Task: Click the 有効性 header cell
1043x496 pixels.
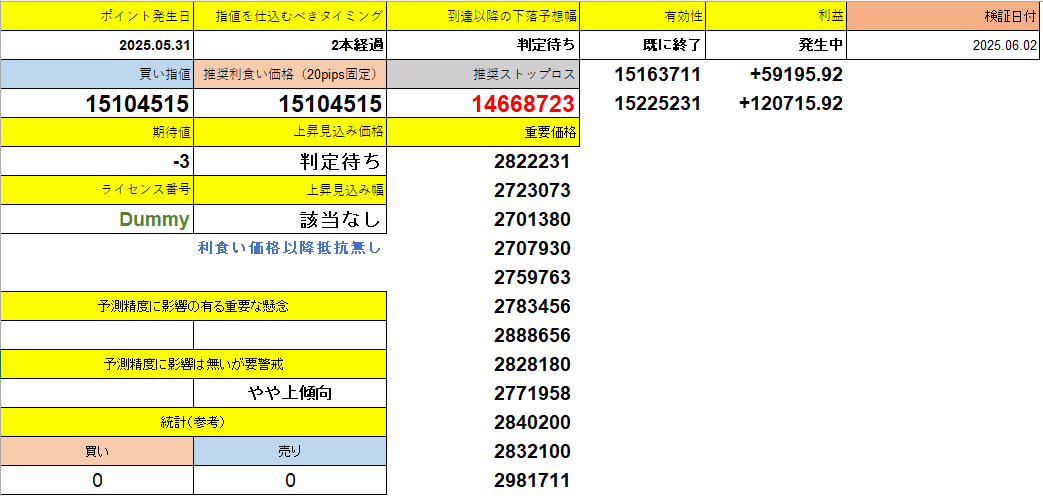Action: click(643, 16)
